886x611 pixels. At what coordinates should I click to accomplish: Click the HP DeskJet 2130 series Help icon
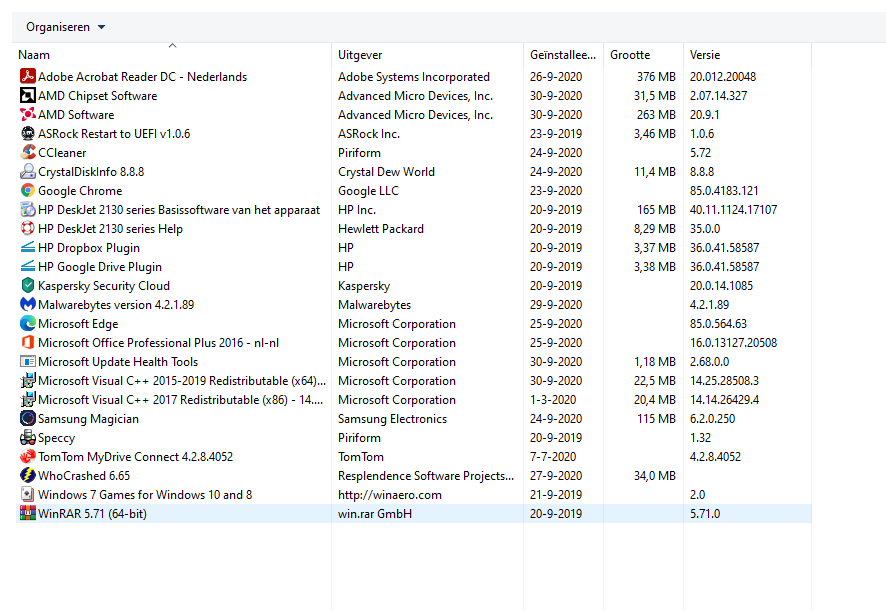[x=28, y=228]
